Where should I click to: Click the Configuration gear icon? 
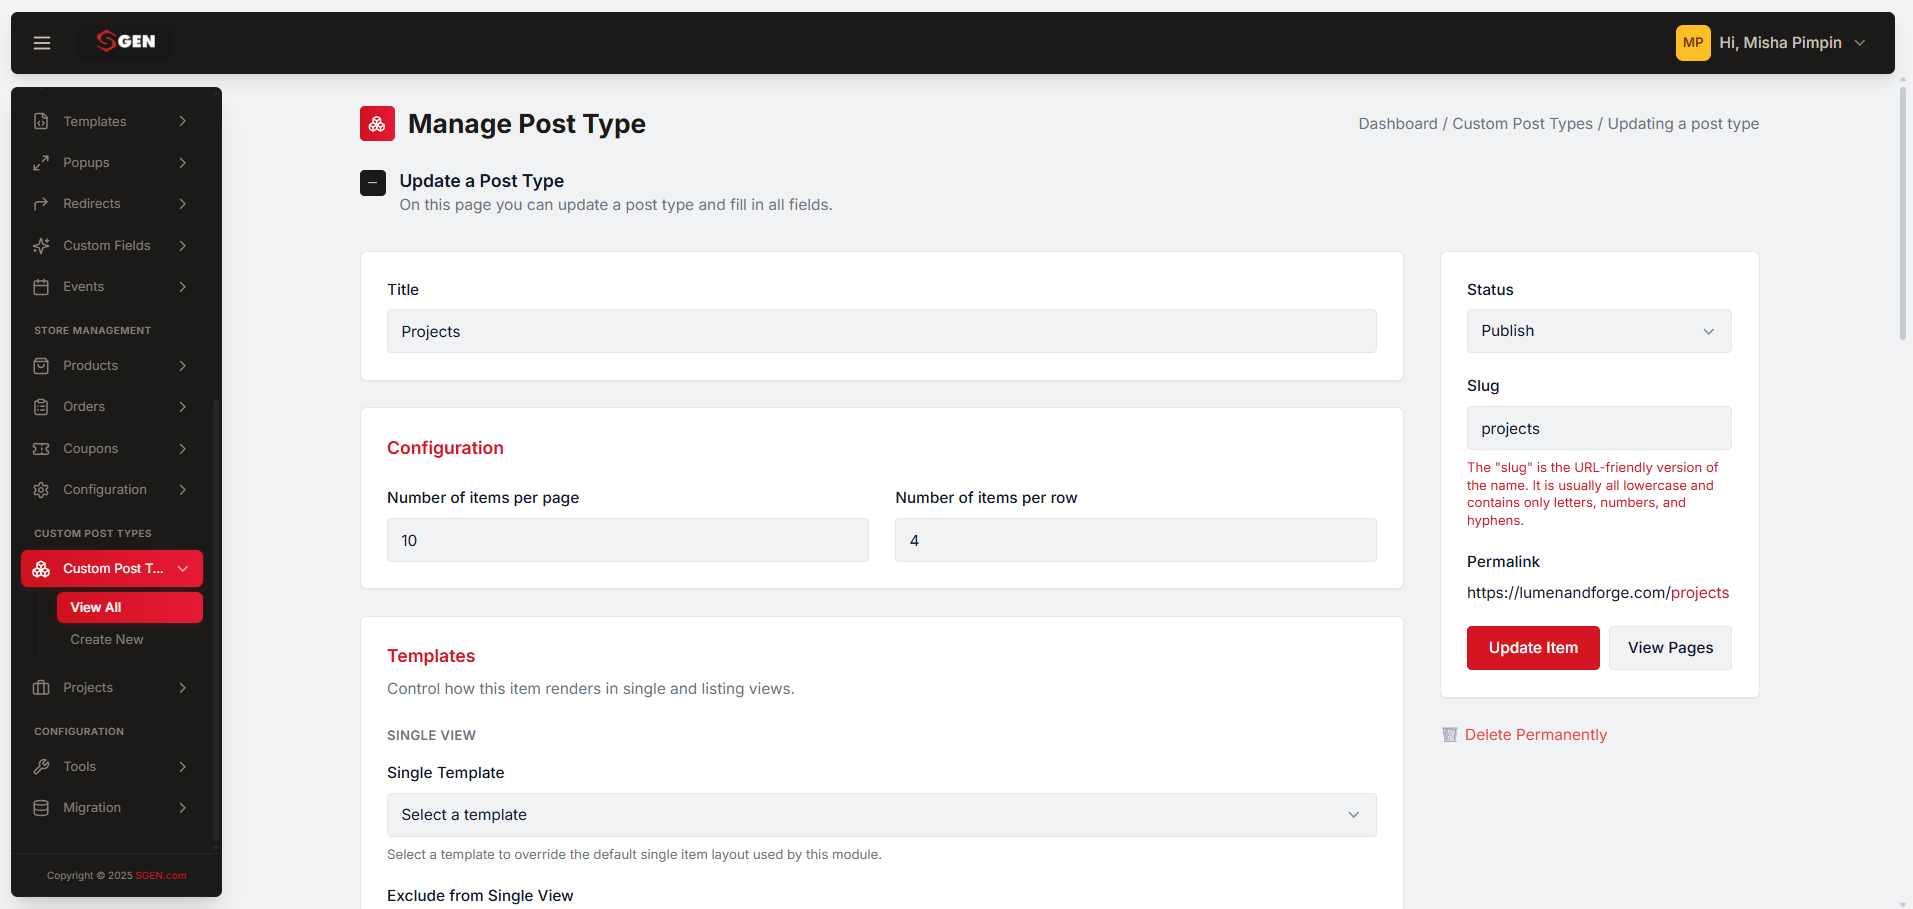click(x=41, y=490)
